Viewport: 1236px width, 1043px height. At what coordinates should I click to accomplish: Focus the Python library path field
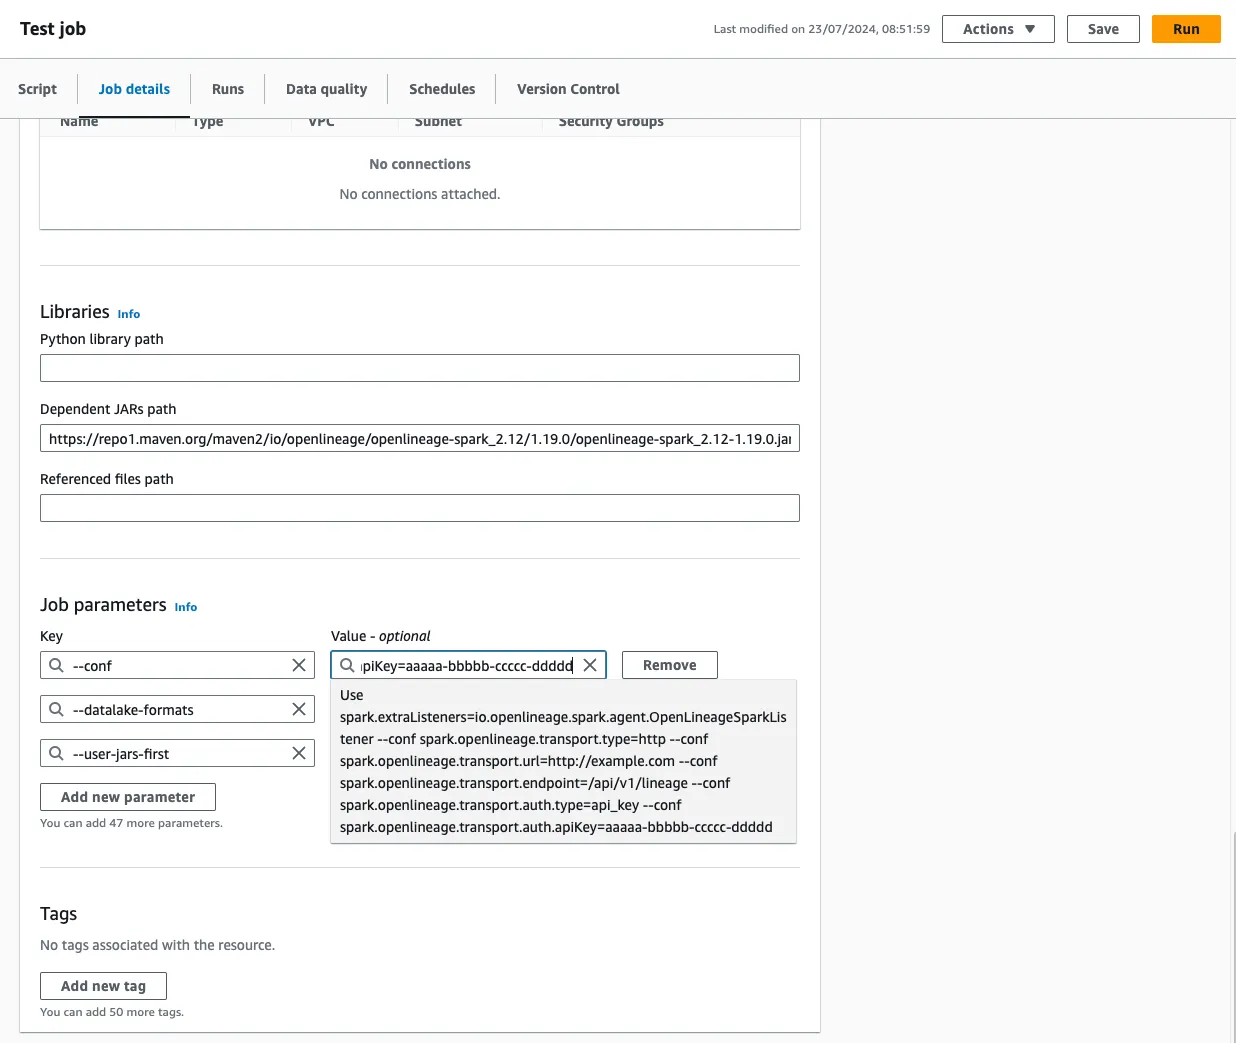419,368
